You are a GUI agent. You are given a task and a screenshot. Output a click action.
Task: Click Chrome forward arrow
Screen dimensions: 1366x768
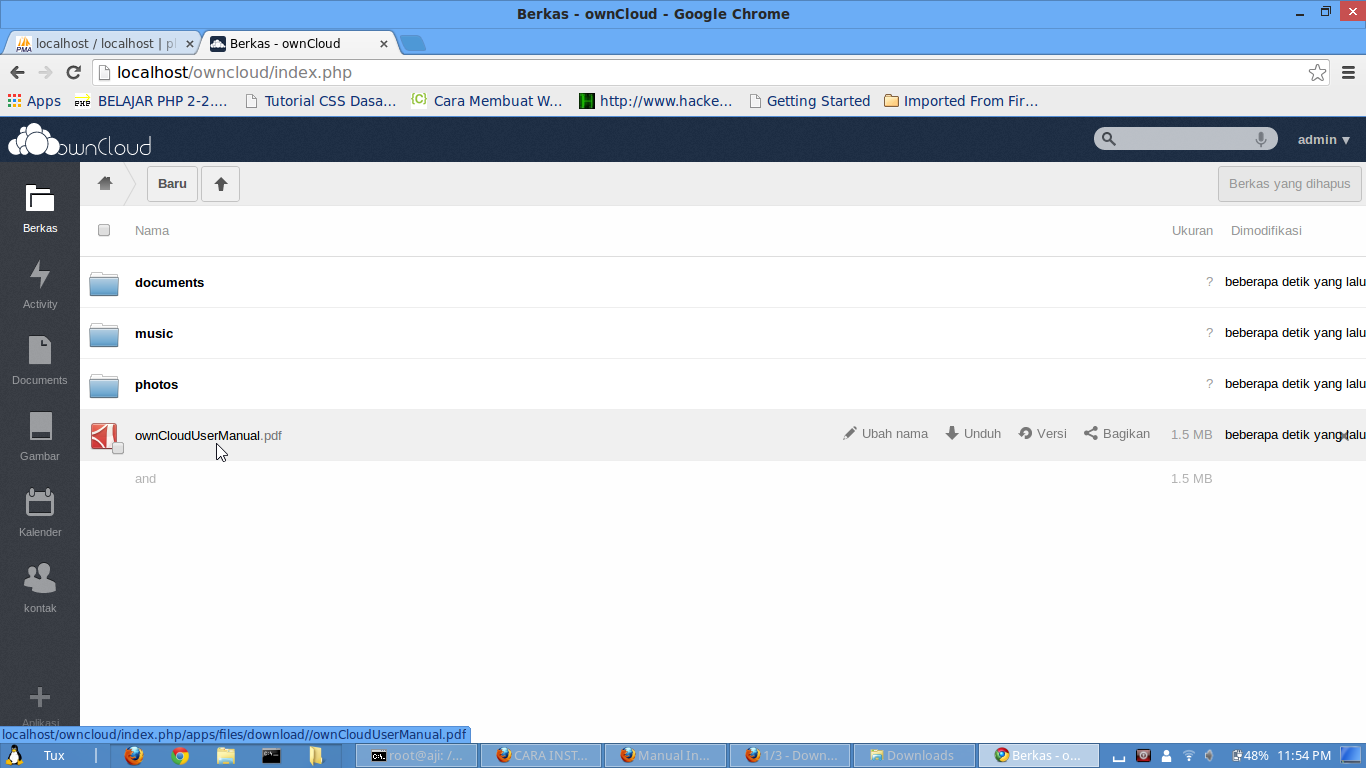[45, 72]
